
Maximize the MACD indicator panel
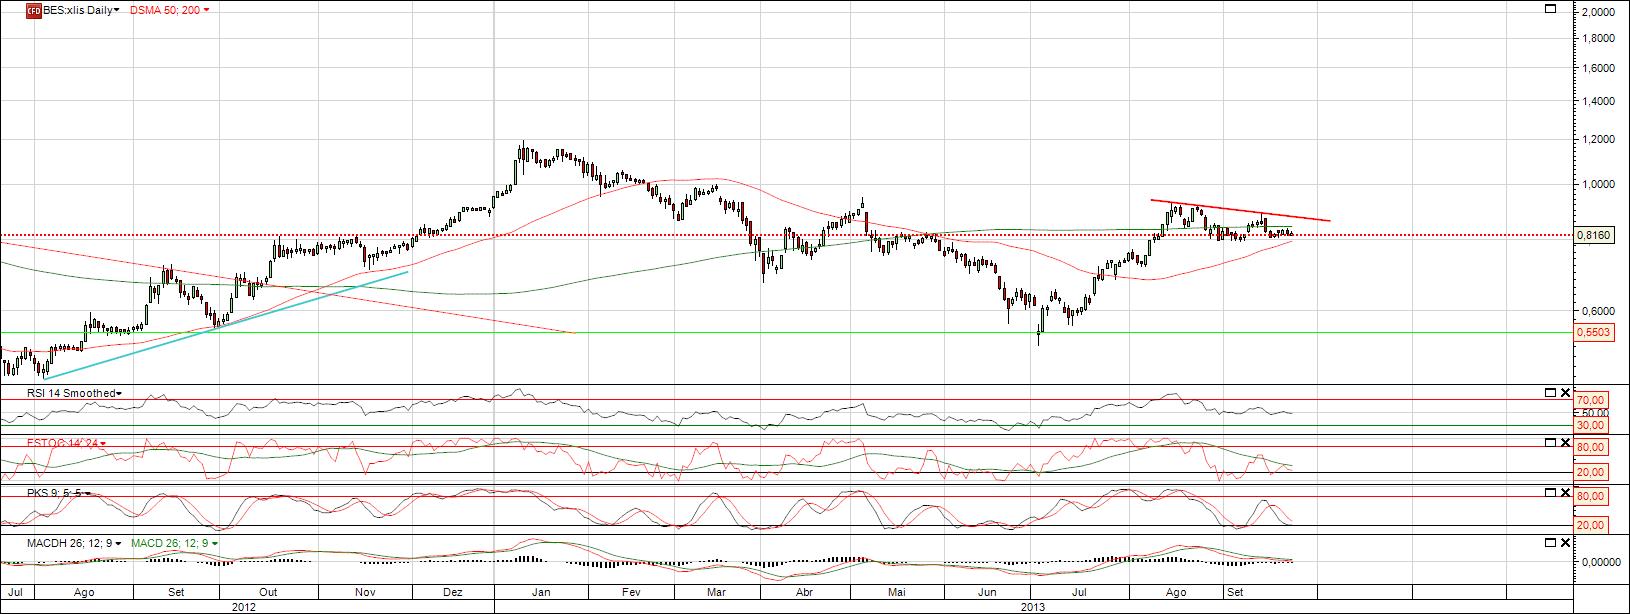click(1550, 542)
